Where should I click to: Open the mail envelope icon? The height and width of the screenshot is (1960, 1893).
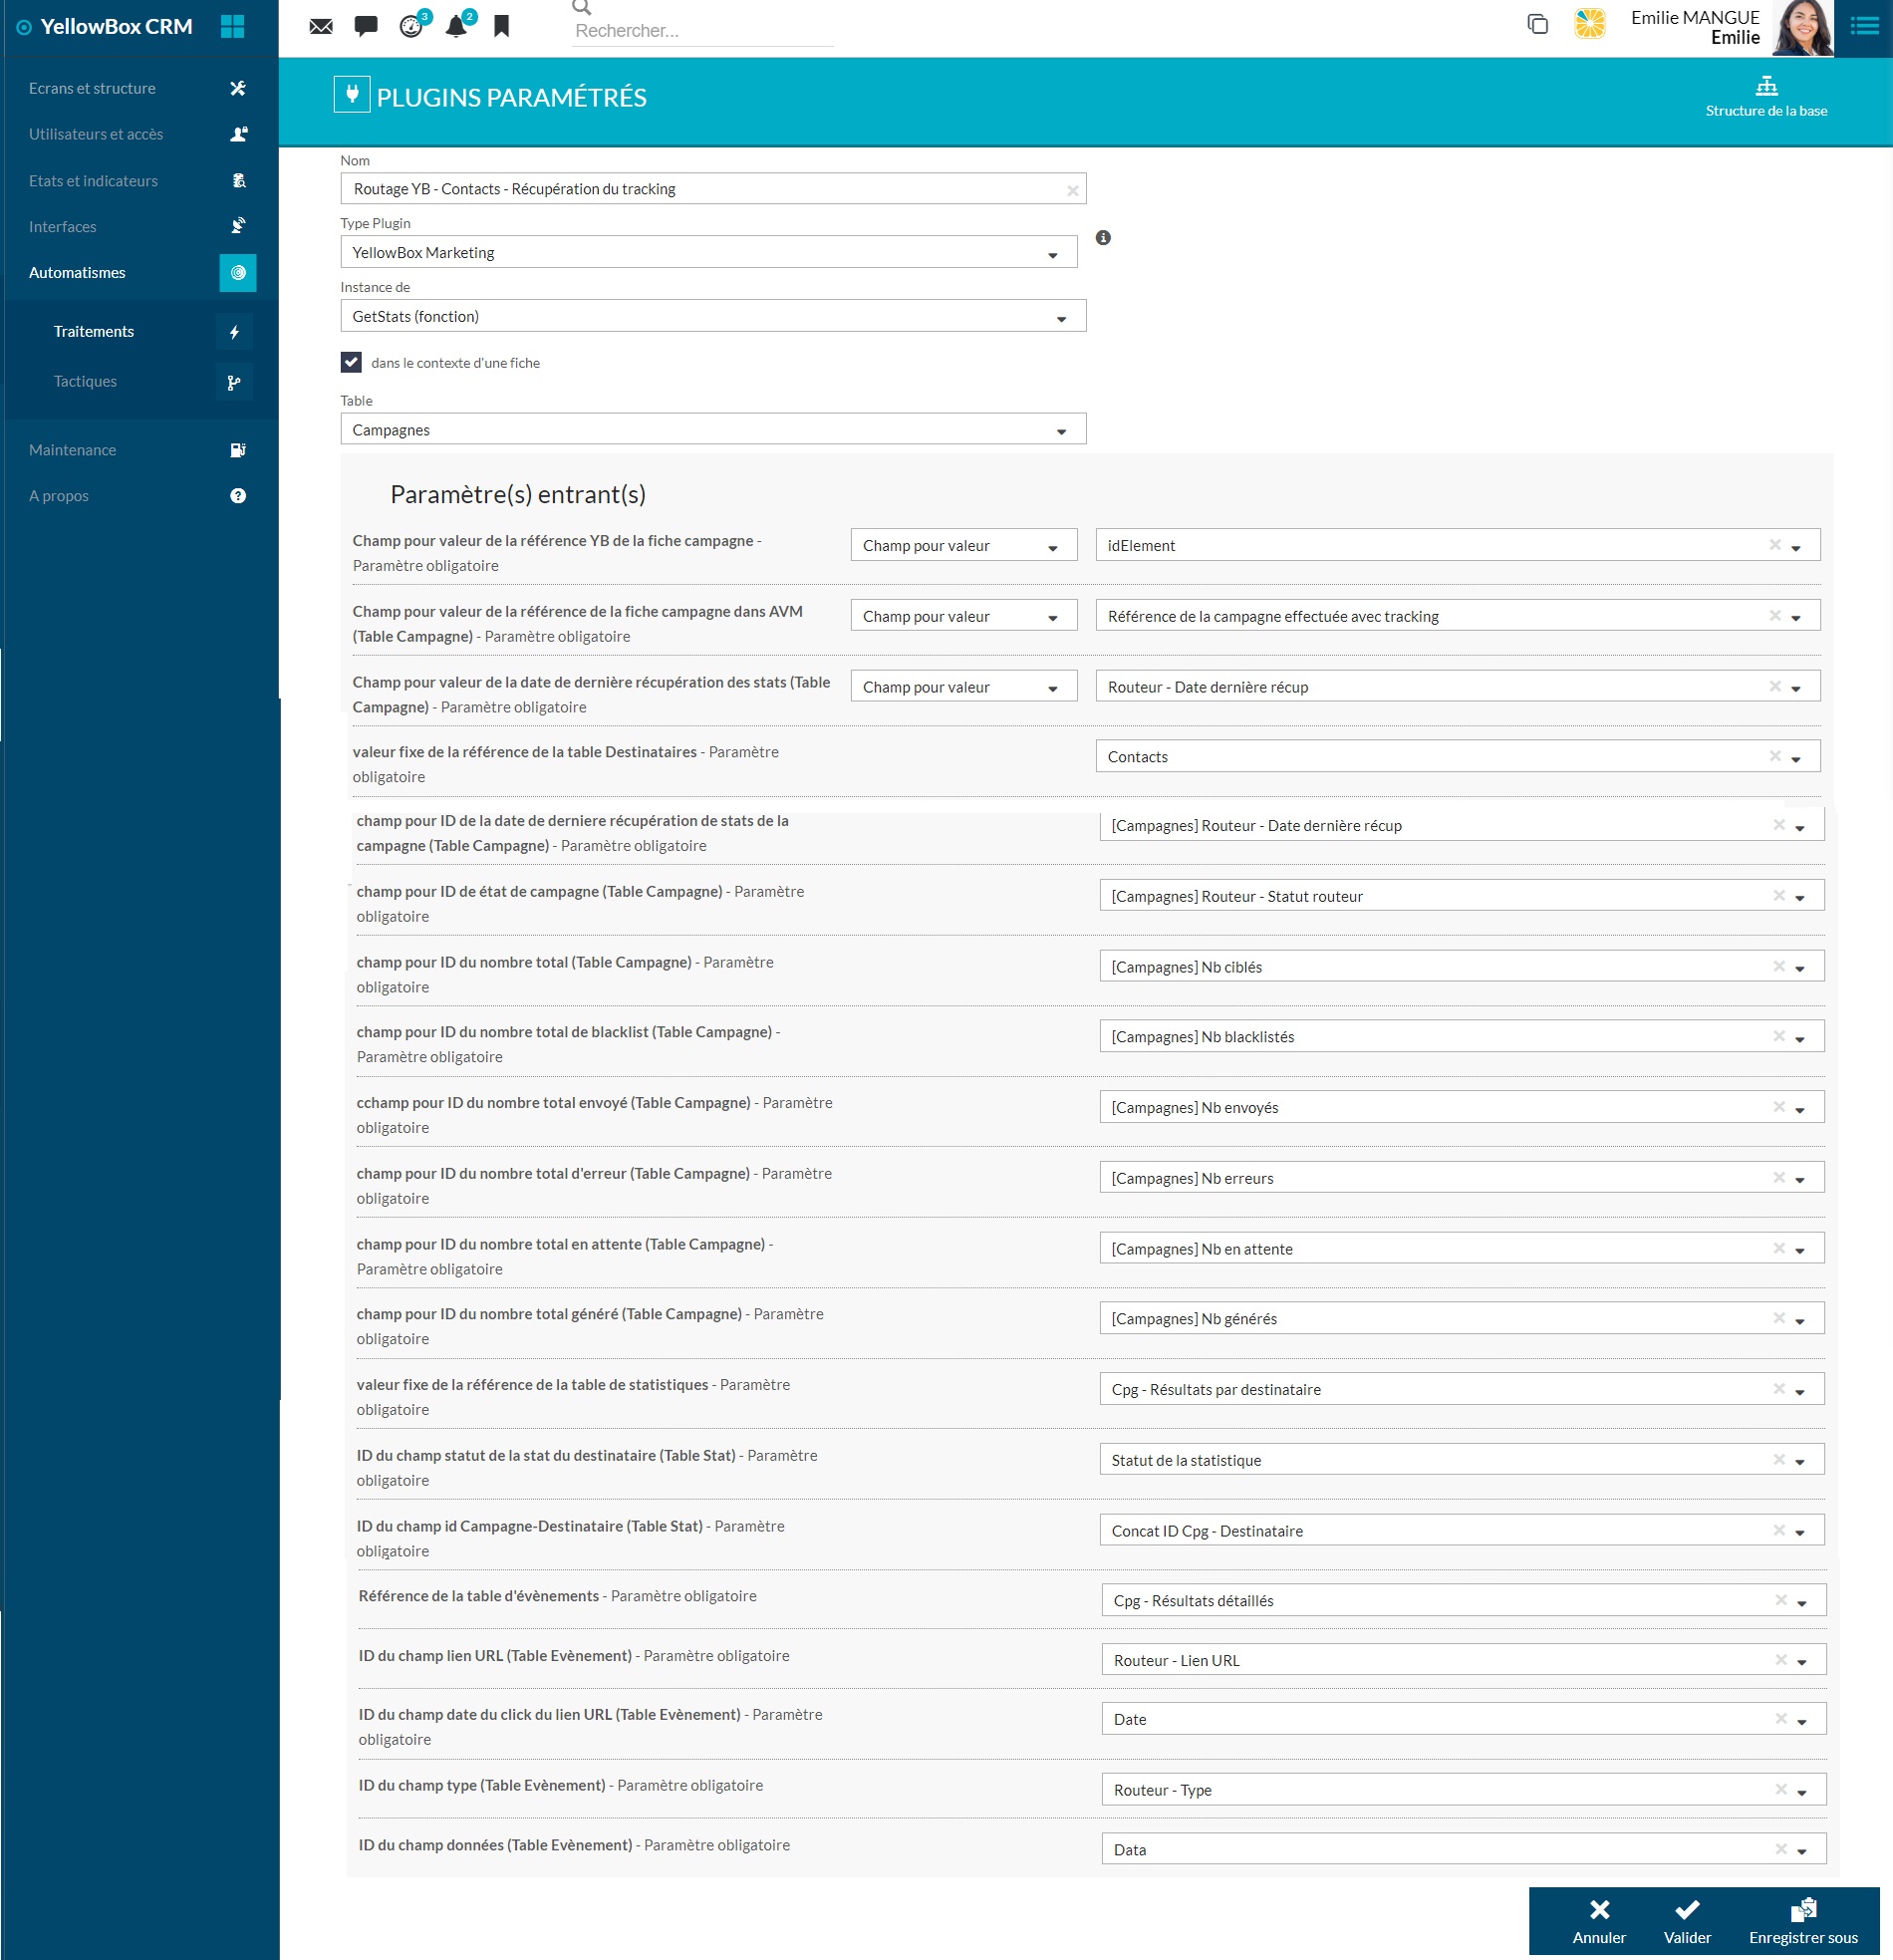tap(321, 27)
